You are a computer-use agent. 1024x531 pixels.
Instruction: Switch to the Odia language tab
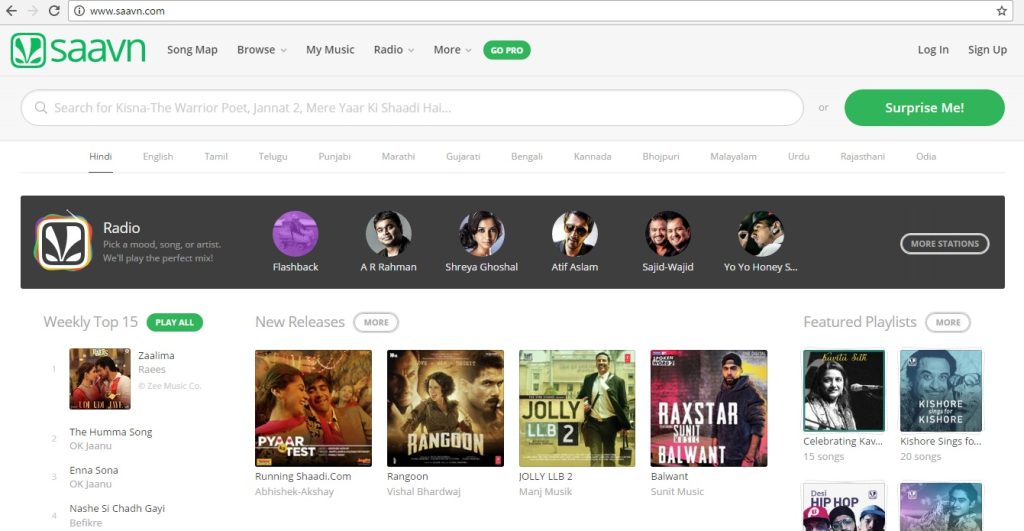point(926,157)
